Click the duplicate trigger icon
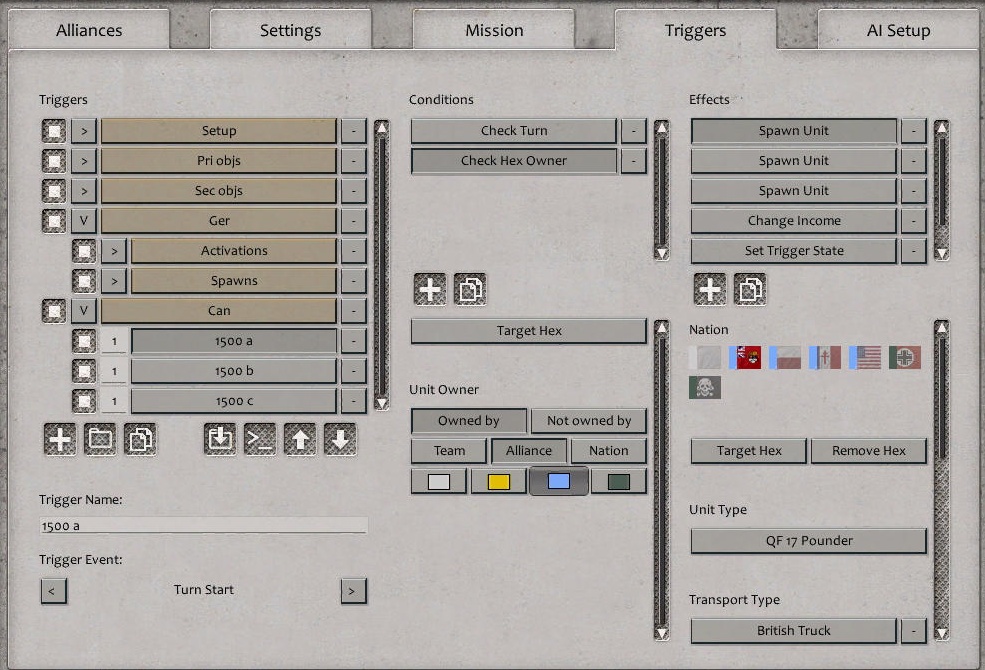985x670 pixels. 140,438
